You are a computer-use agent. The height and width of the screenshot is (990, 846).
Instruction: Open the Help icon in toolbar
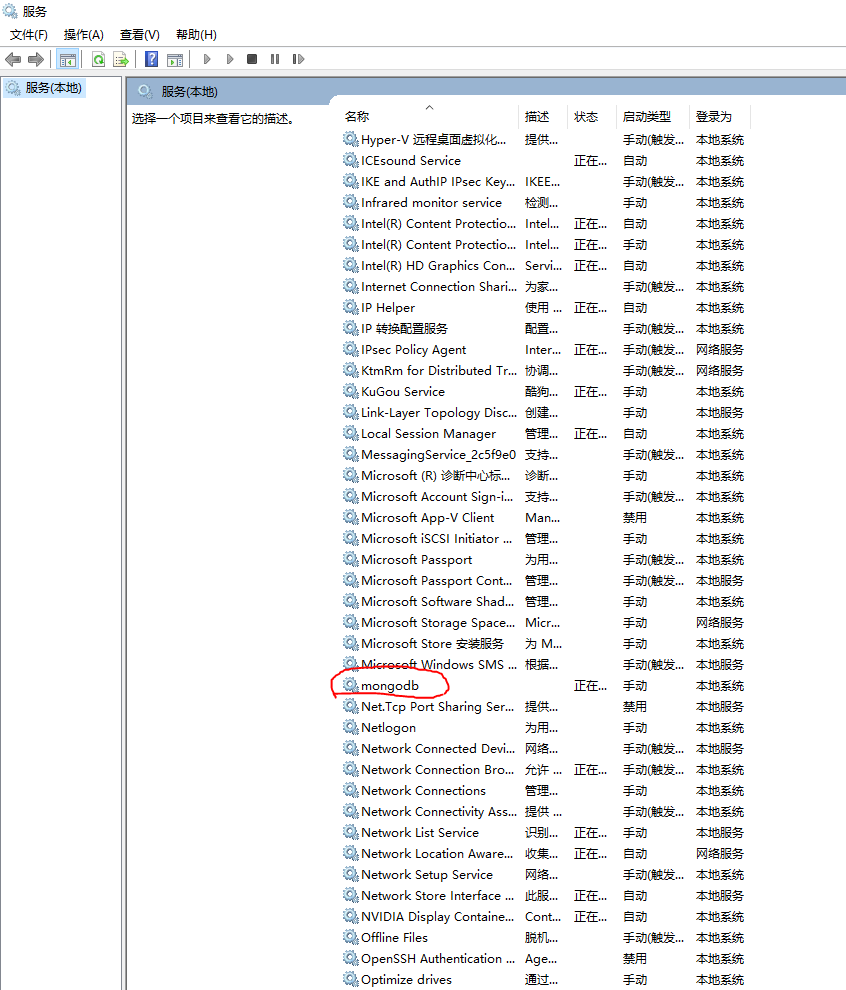point(152,59)
